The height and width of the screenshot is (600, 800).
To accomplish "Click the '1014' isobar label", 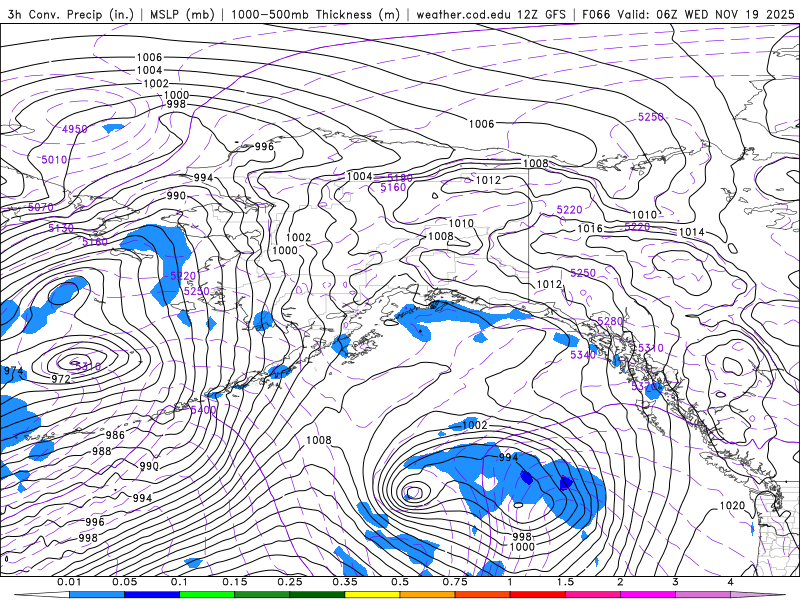I will click(692, 232).
